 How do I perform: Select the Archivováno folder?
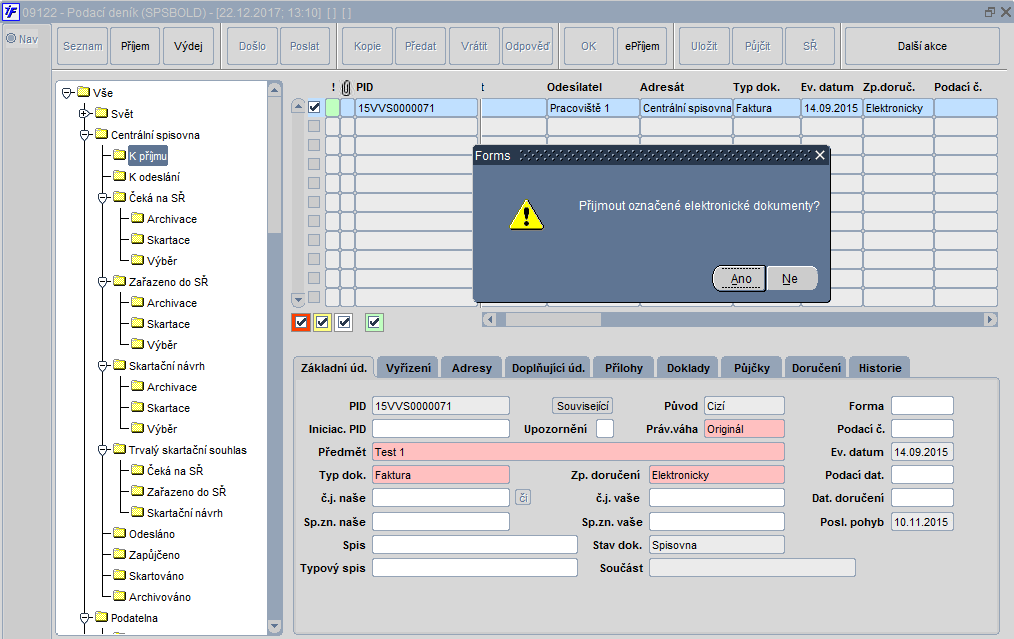pyautogui.click(x=160, y=597)
